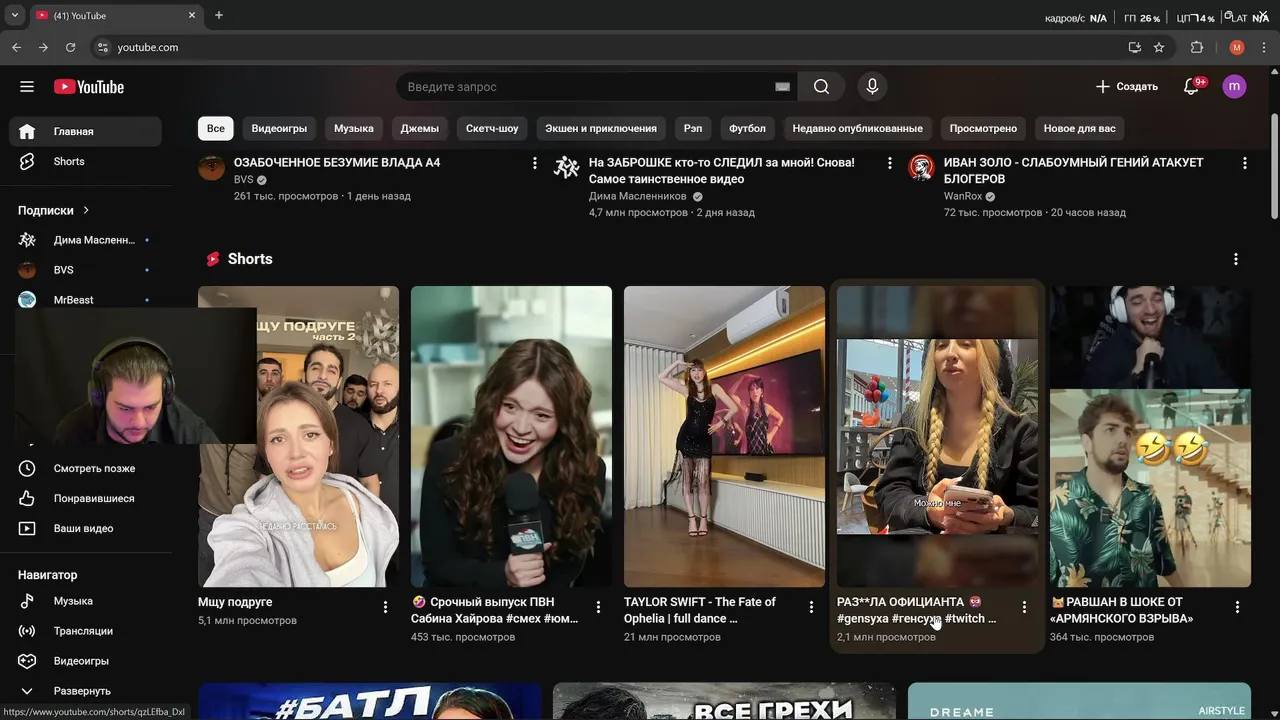Select the "Джемы" filter chip
The height and width of the screenshot is (720, 1280).
coord(420,128)
